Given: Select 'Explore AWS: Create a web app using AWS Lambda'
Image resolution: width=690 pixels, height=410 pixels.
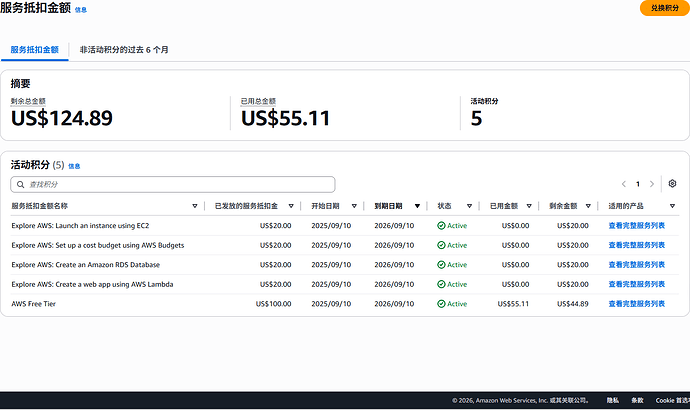Looking at the screenshot, I should tap(92, 284).
